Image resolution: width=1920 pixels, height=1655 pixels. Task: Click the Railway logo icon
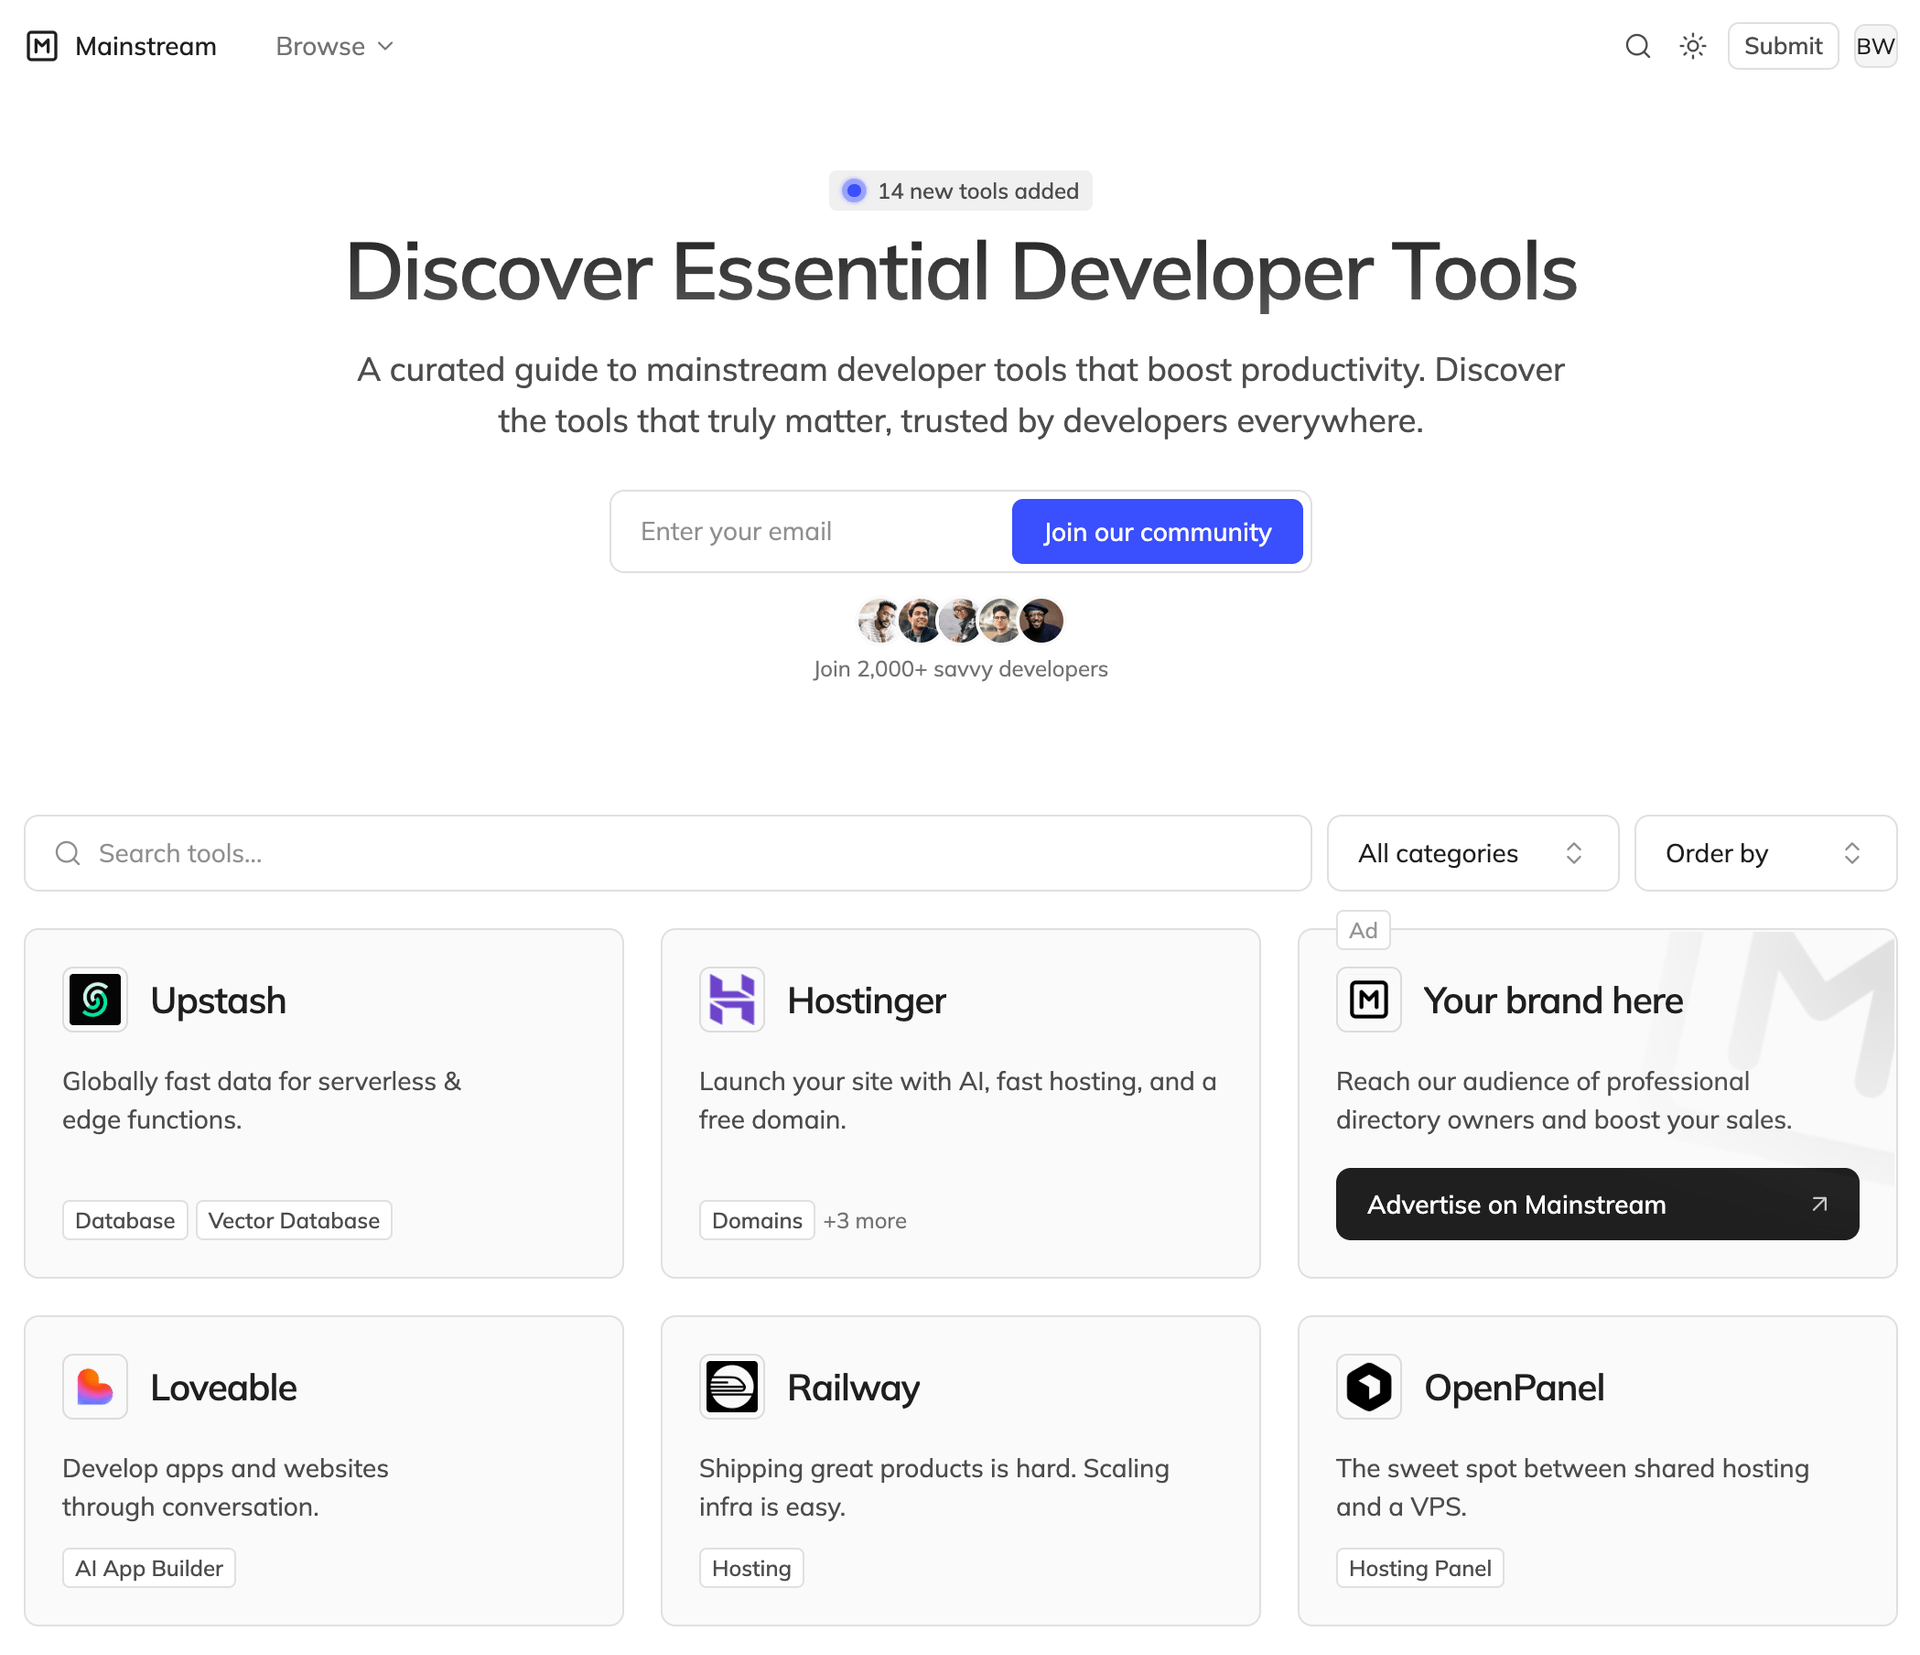731,1386
